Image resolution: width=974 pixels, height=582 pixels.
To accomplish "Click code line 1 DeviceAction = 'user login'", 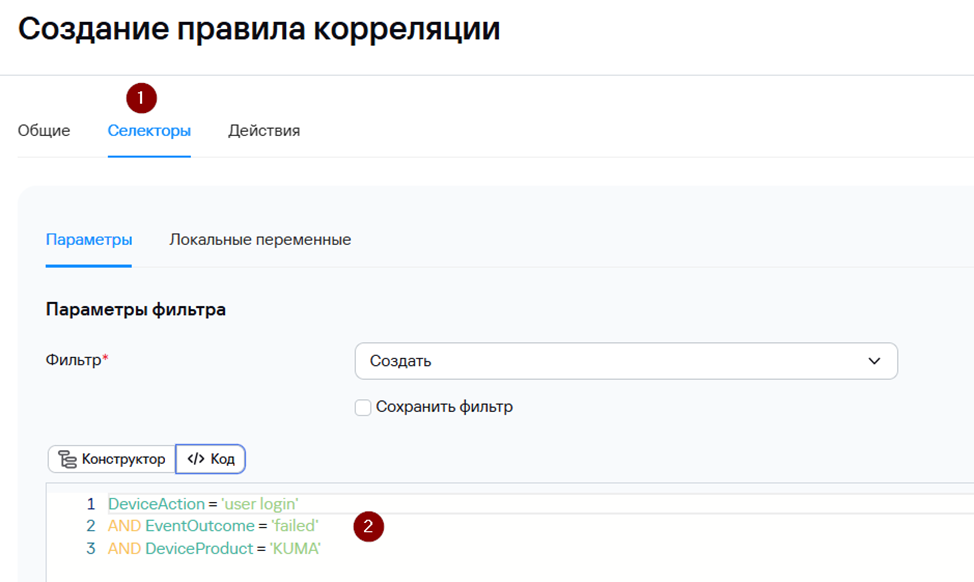I will click(x=203, y=504).
